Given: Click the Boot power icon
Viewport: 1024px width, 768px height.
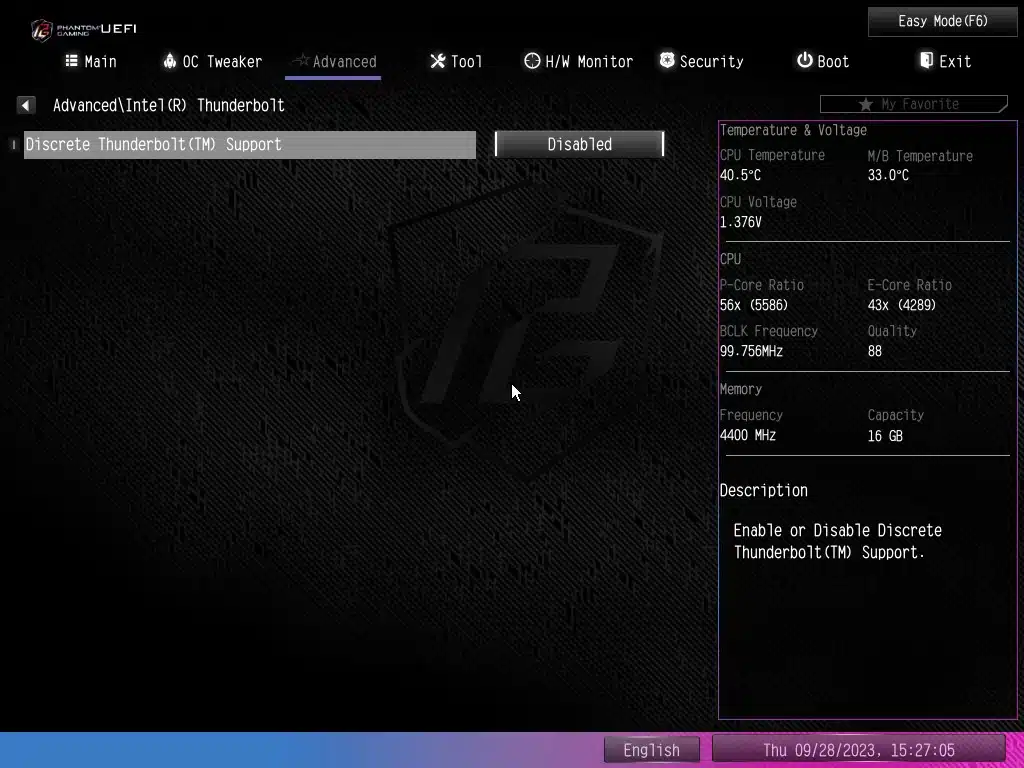Looking at the screenshot, I should [x=804, y=61].
